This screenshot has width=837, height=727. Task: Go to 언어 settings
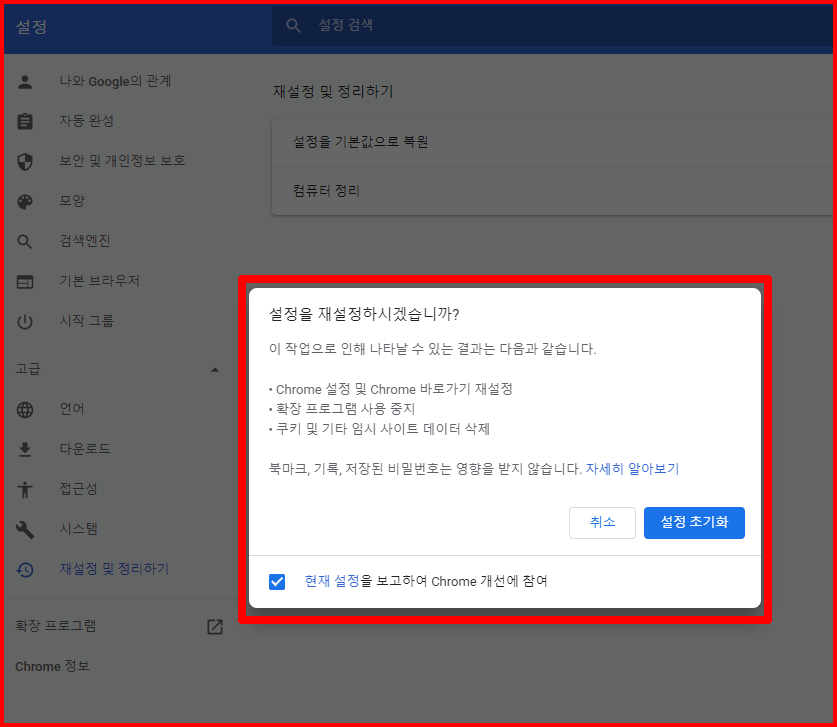[x=72, y=409]
